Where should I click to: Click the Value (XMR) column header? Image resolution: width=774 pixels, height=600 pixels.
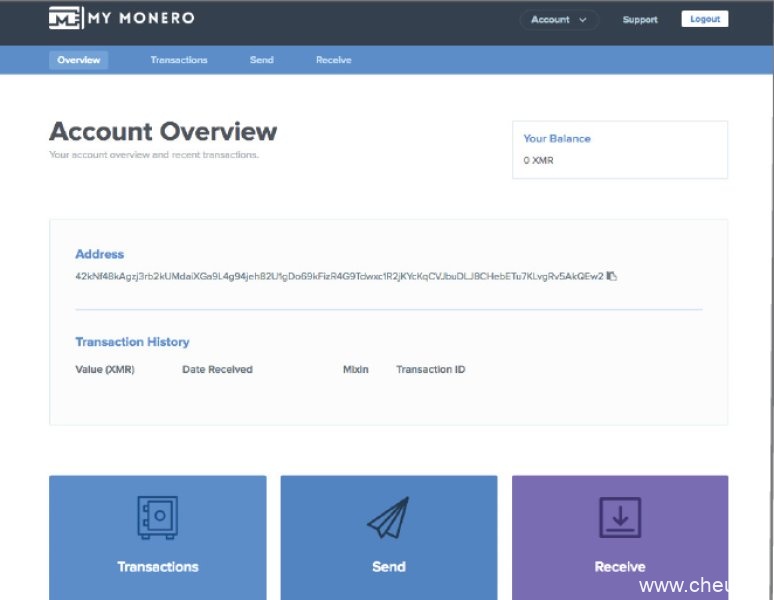(x=105, y=370)
